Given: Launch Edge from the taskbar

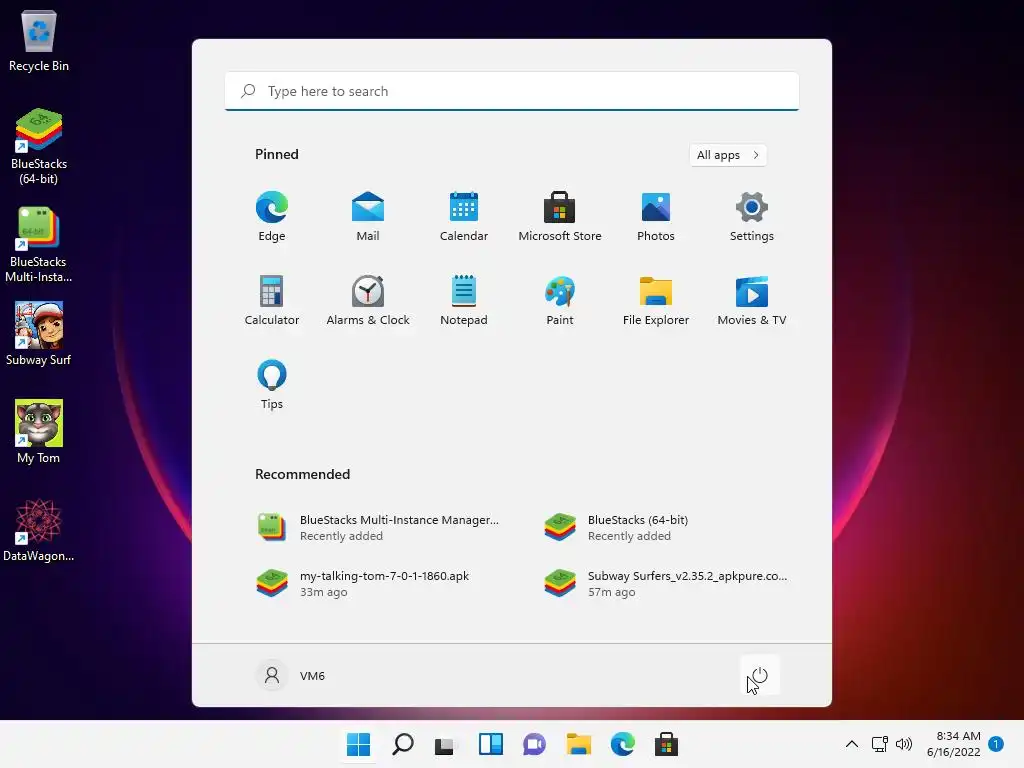Looking at the screenshot, I should 622,744.
